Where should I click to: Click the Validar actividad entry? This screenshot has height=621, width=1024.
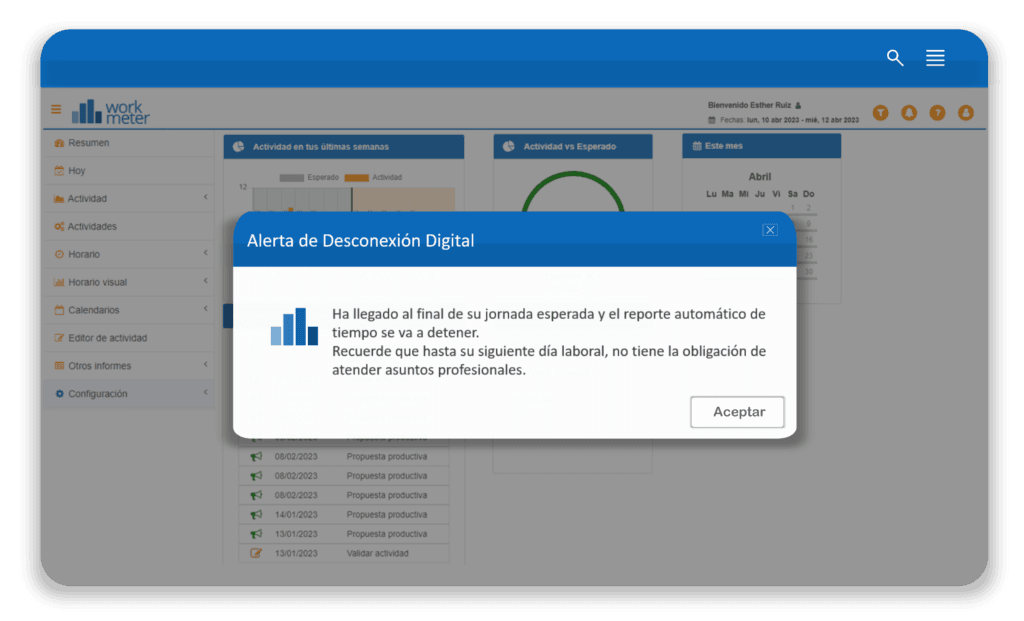pyautogui.click(x=377, y=553)
